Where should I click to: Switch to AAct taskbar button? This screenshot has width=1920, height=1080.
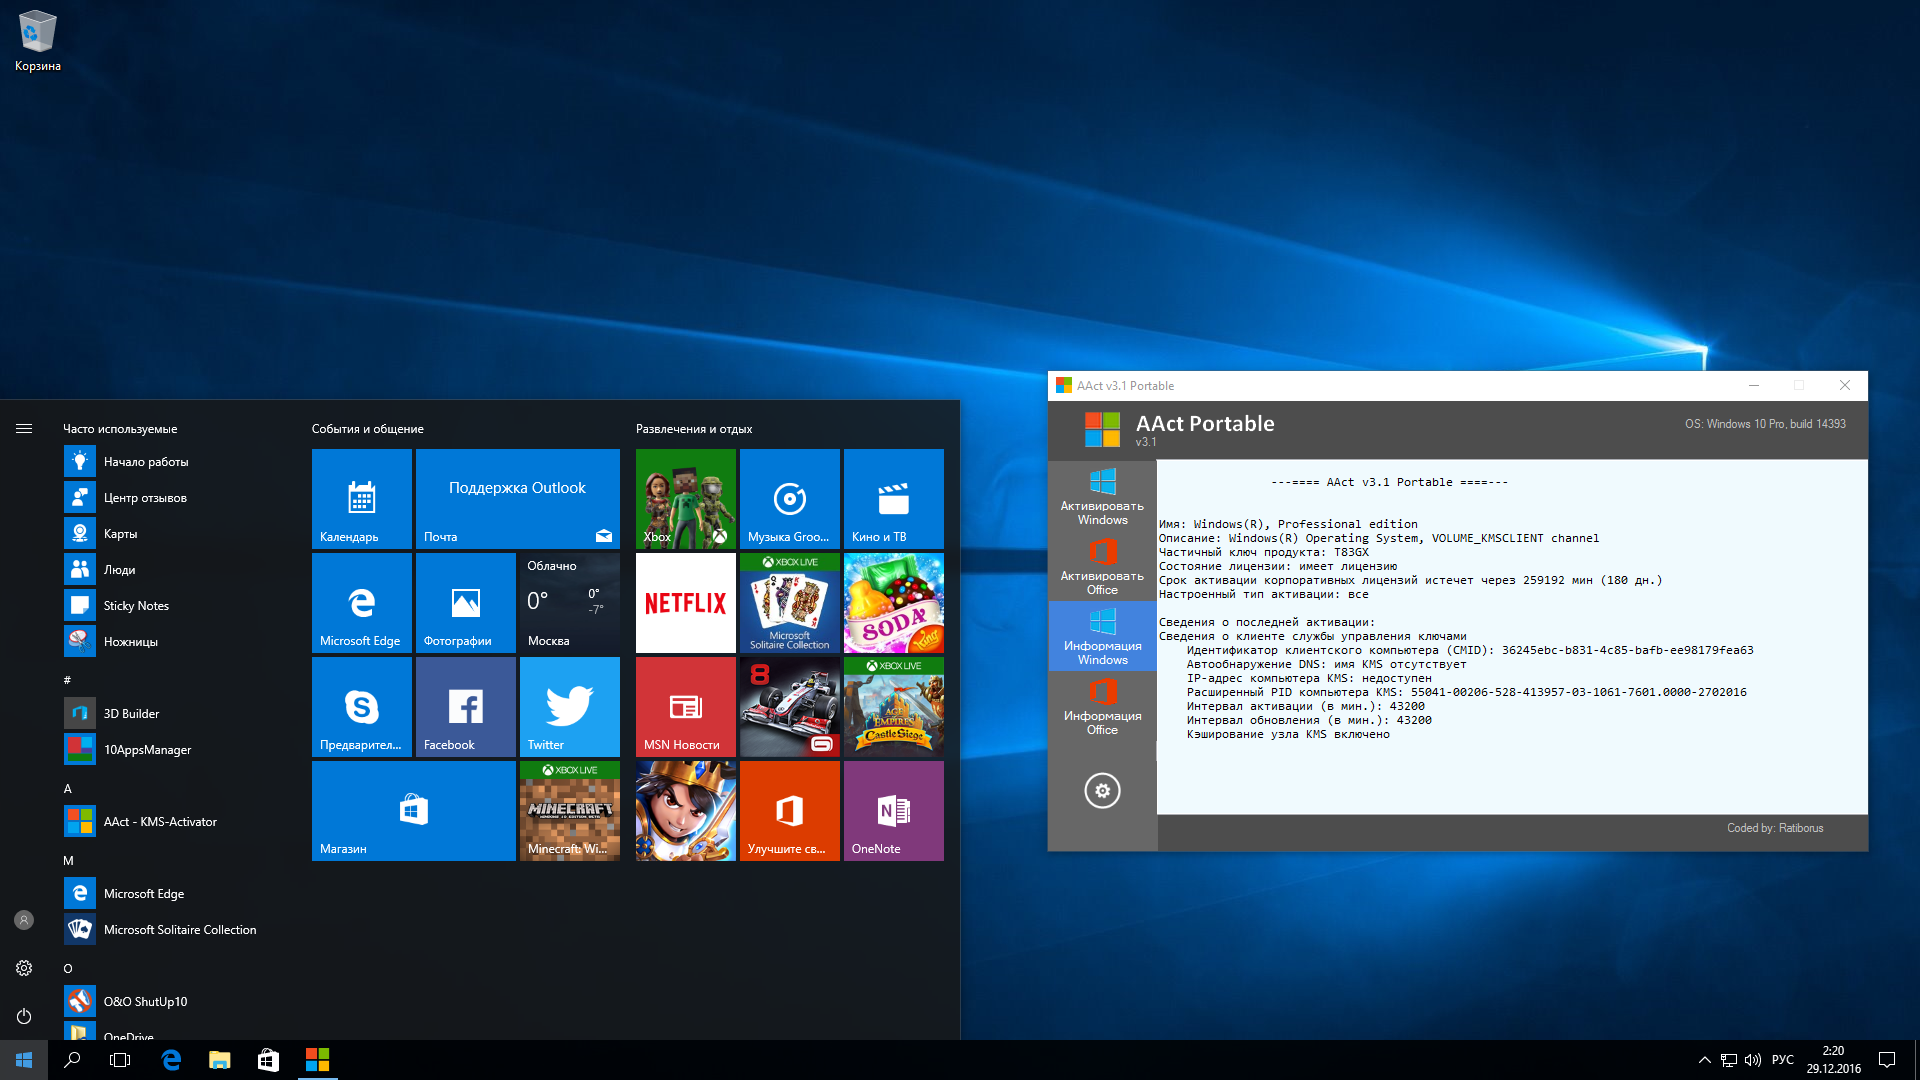pyautogui.click(x=317, y=1060)
